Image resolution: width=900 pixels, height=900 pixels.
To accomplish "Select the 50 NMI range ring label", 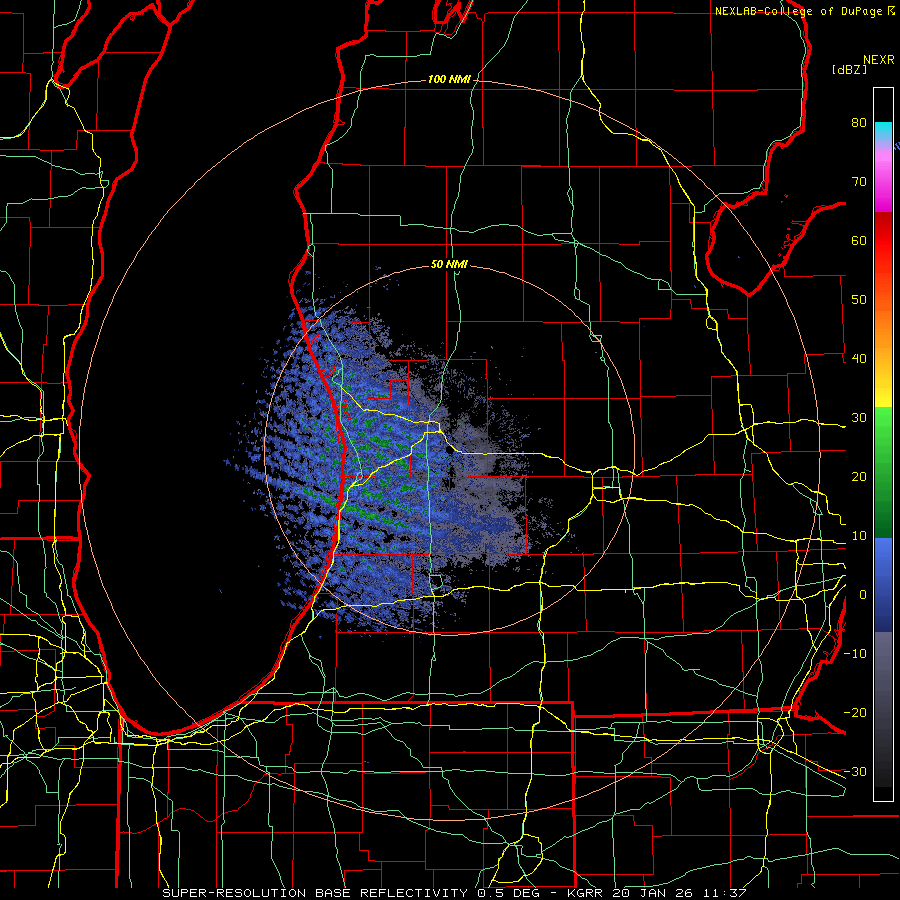I will (x=449, y=265).
